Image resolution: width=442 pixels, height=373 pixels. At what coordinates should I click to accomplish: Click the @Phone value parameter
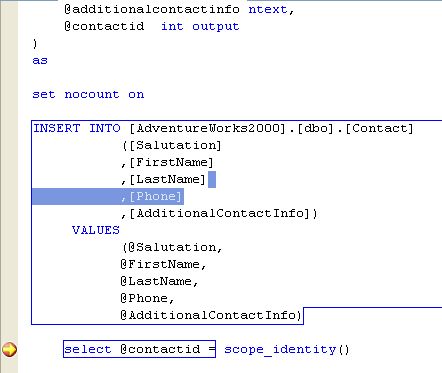point(144,298)
